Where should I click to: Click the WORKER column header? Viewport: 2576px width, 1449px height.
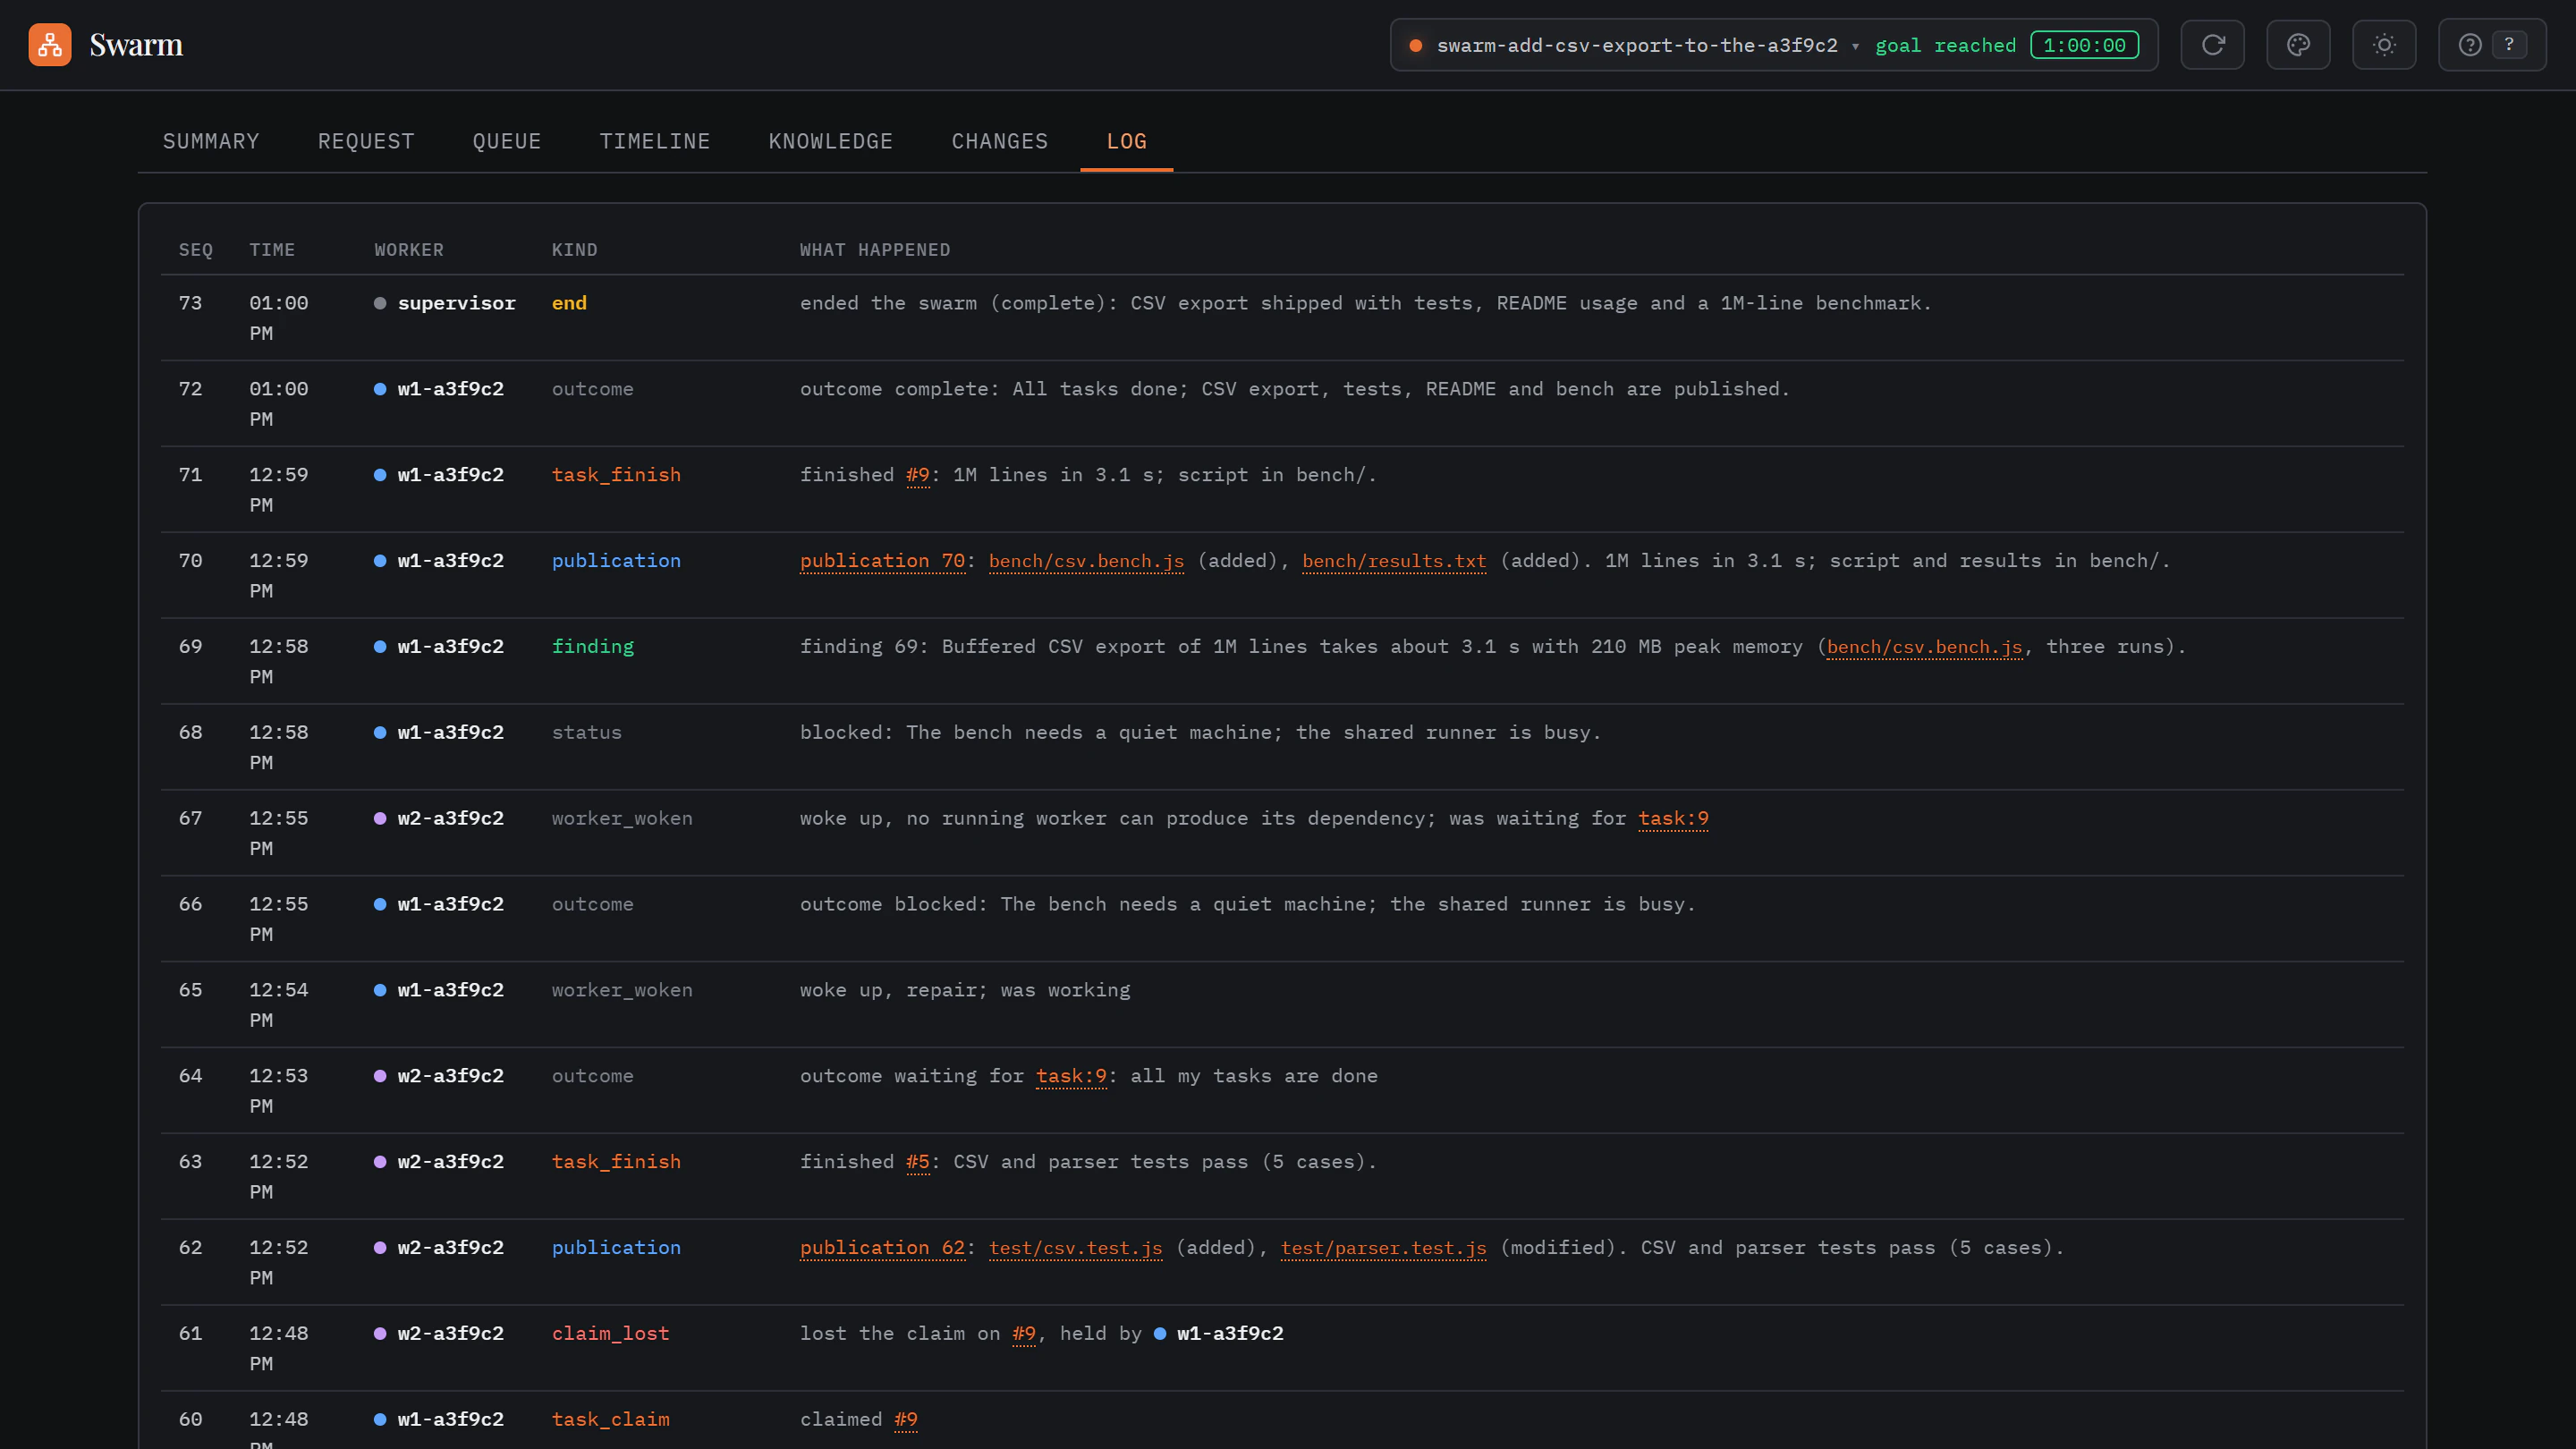click(x=409, y=250)
